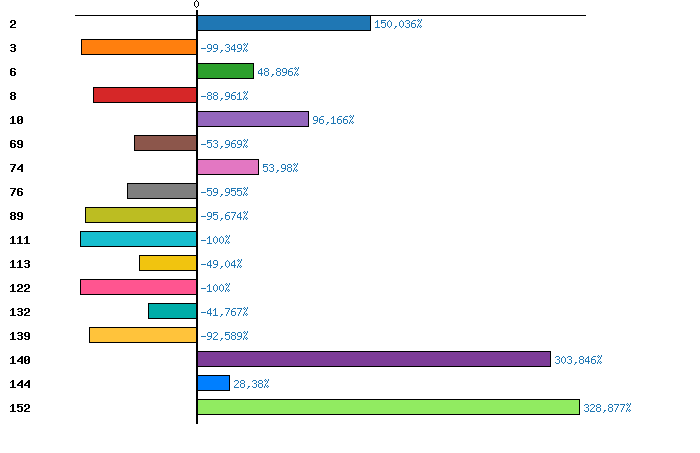The width and height of the screenshot is (700, 453).
Task: Select the cyan bar for category 111
Action: pos(138,239)
